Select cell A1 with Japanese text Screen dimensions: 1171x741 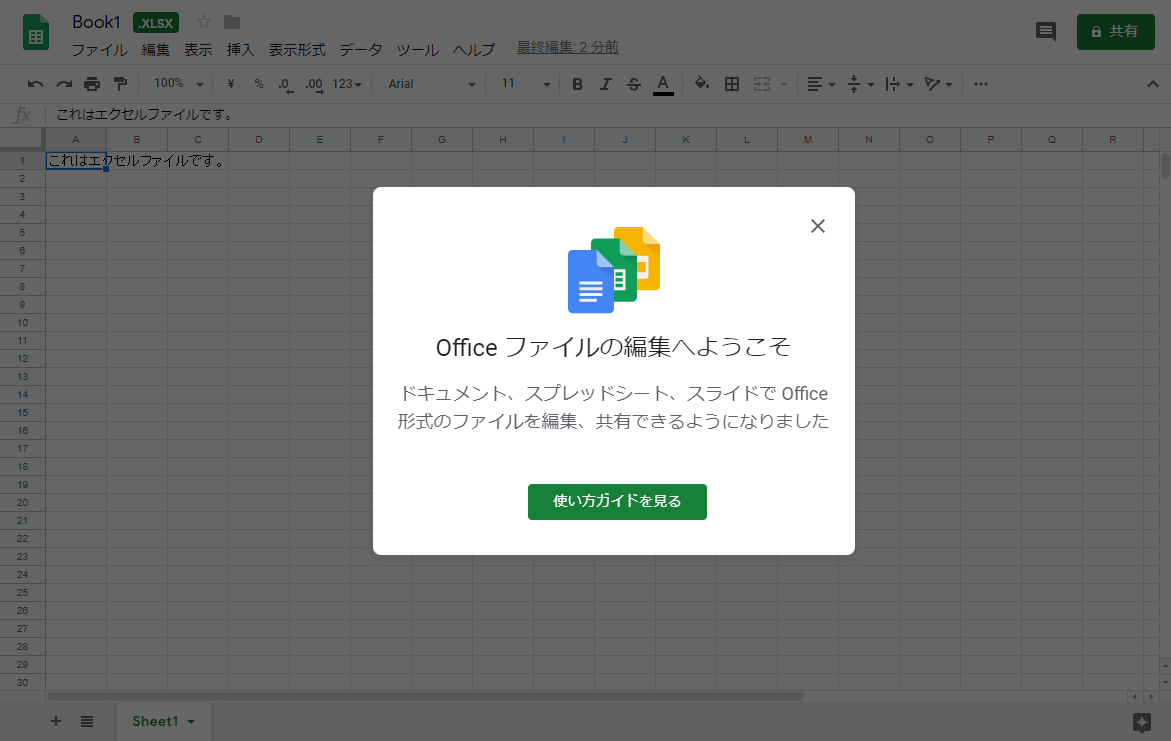click(x=76, y=161)
